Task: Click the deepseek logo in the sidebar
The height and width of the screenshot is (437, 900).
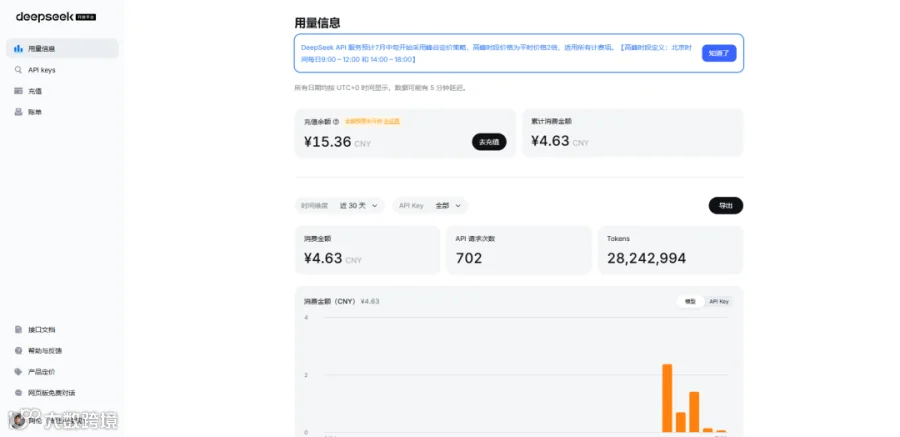Action: (56, 17)
